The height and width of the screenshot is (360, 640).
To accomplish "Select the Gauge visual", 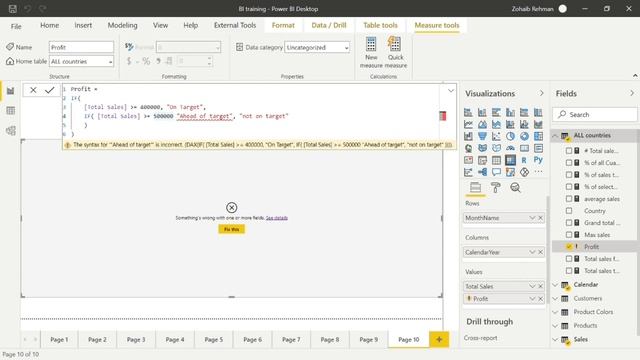I will click(x=510, y=148).
